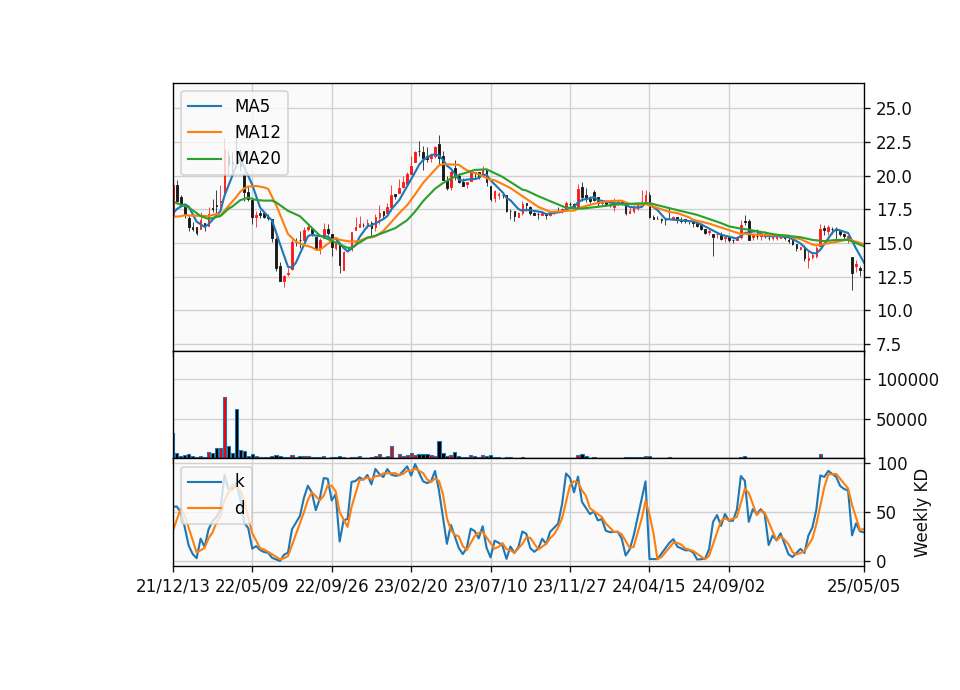Click the 17.5 price axis label

tap(894, 210)
